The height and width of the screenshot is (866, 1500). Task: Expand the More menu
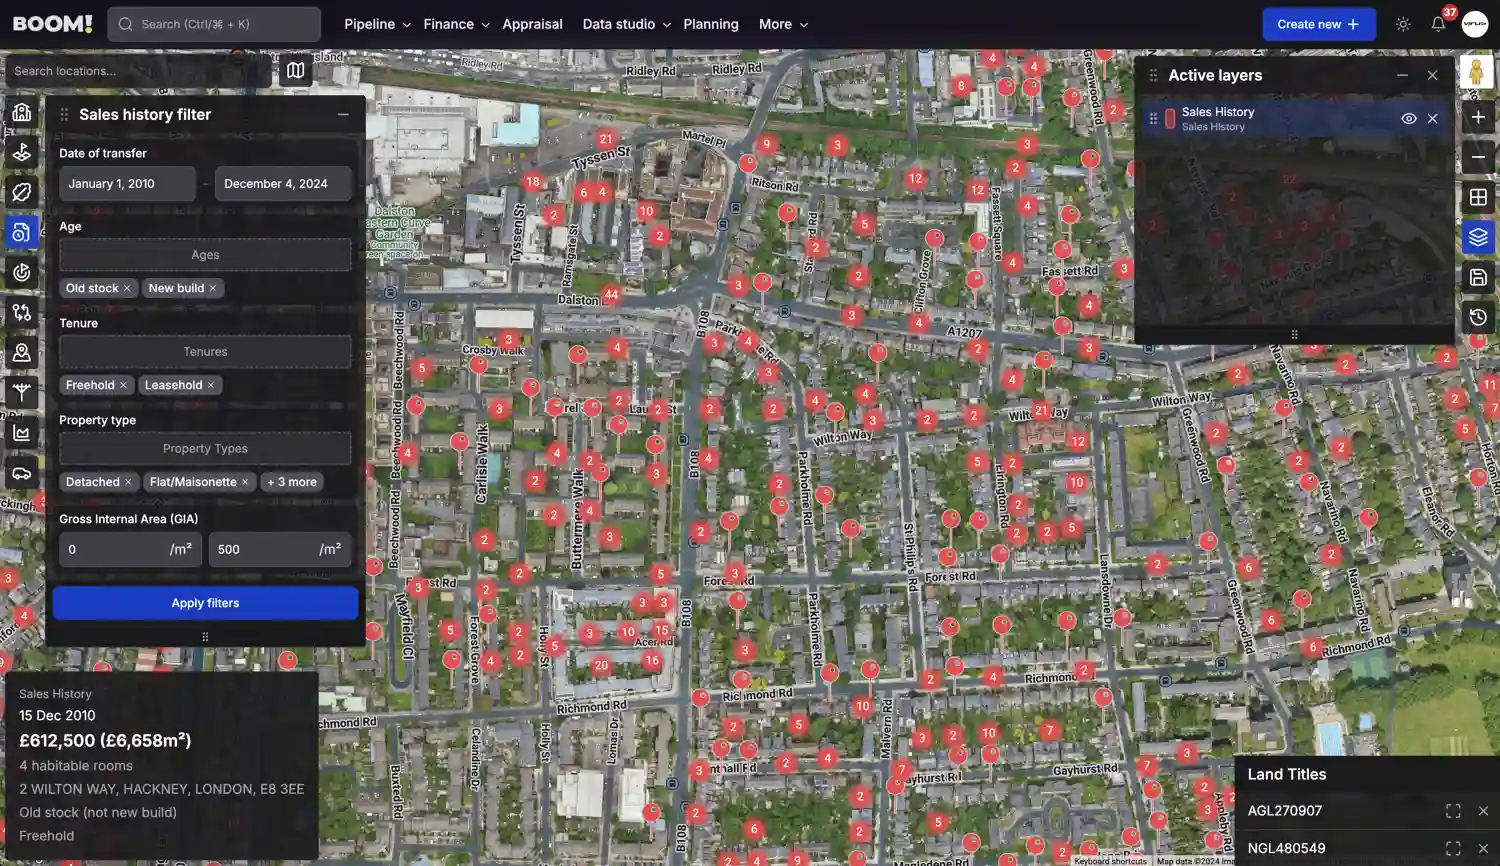[783, 24]
